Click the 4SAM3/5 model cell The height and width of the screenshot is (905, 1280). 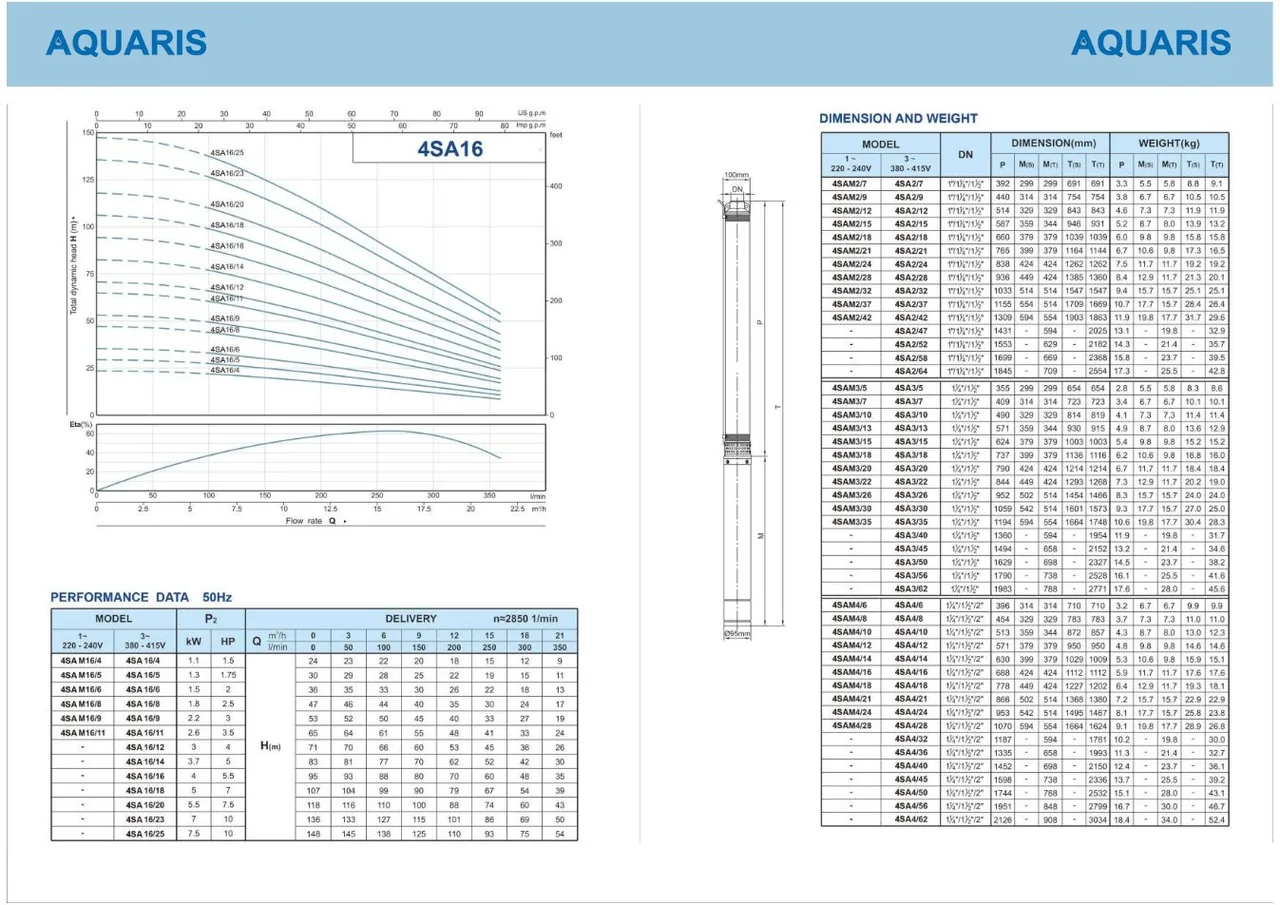[x=851, y=387]
